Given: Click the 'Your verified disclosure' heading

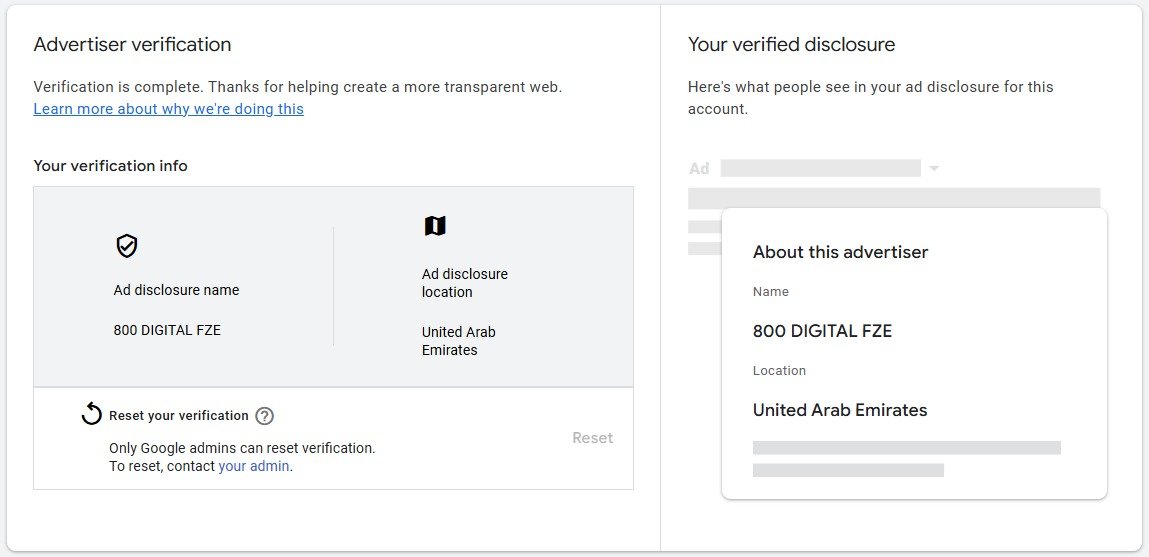Looking at the screenshot, I should click(x=791, y=45).
